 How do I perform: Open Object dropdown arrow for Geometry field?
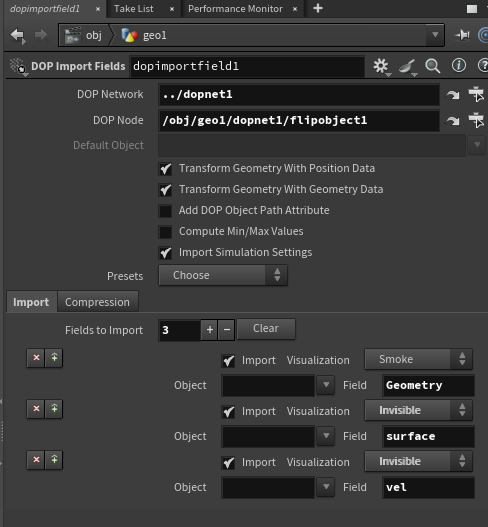(x=326, y=385)
